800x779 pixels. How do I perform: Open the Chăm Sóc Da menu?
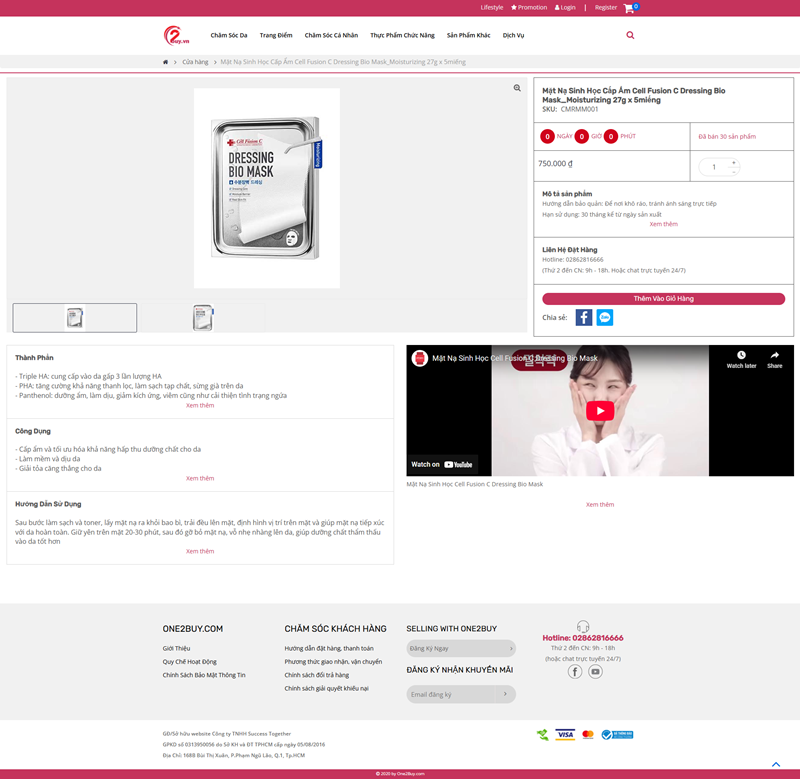coord(229,35)
